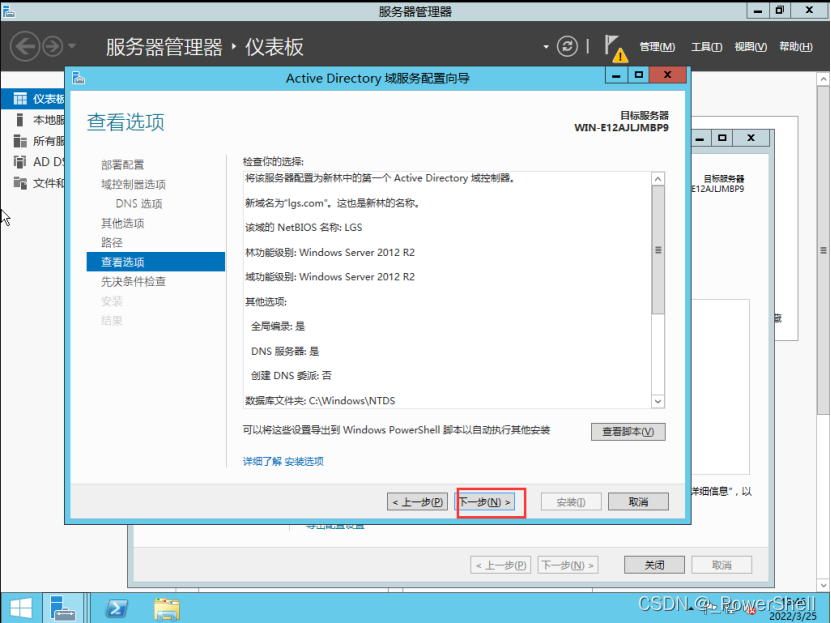Open the 管理(M) menu

[x=657, y=47]
